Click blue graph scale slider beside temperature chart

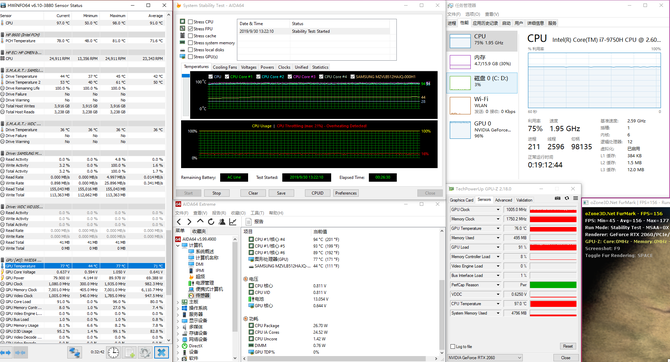[x=185, y=76]
